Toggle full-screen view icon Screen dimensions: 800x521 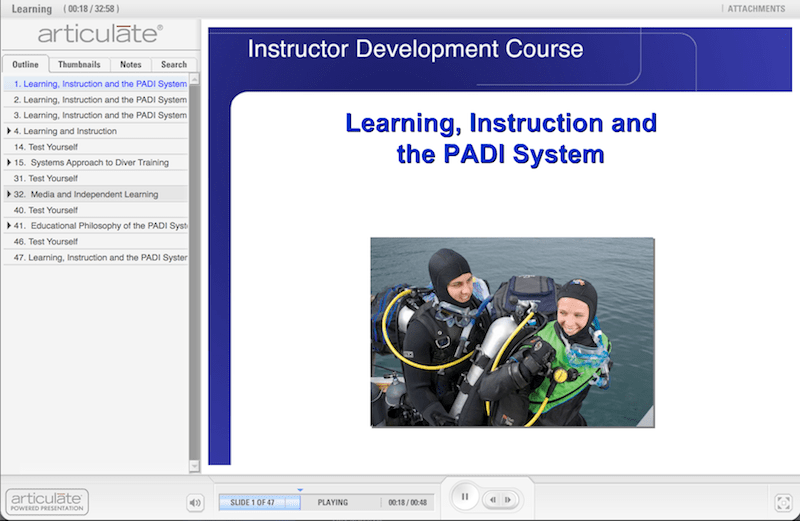(x=783, y=503)
